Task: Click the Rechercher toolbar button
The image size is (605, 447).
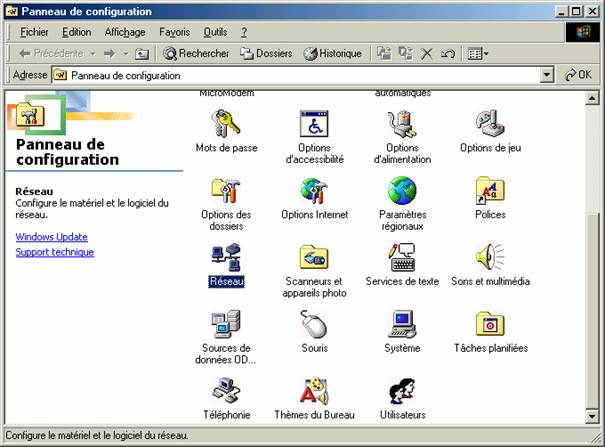Action: 196,54
